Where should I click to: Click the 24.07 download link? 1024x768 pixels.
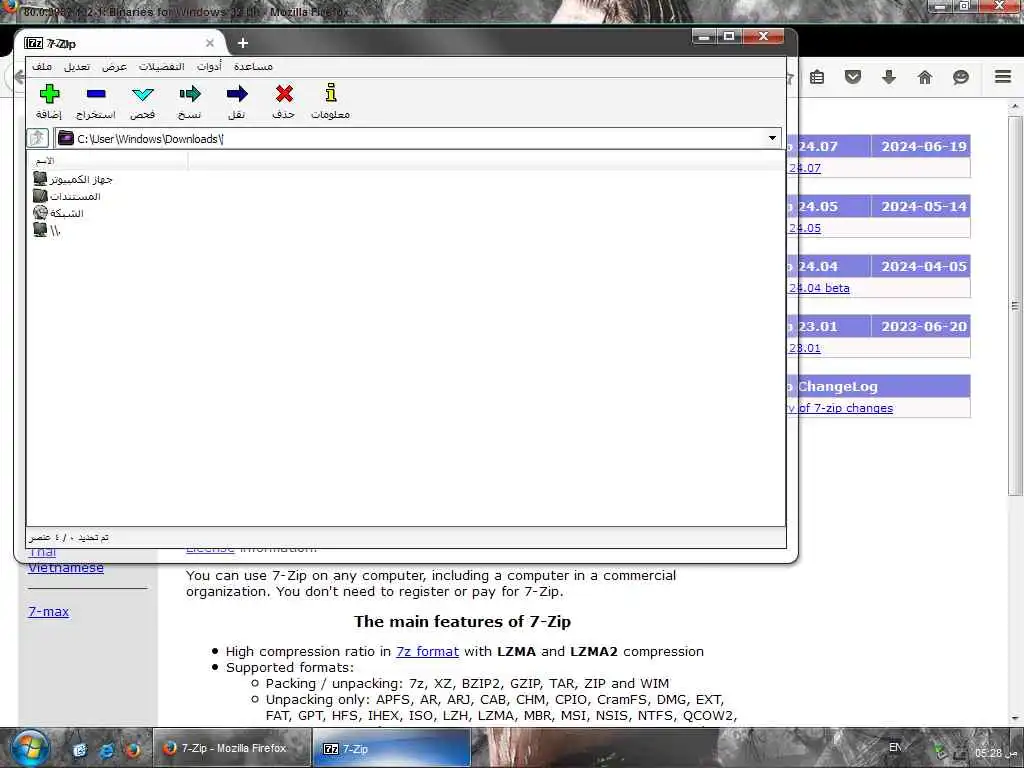click(805, 168)
